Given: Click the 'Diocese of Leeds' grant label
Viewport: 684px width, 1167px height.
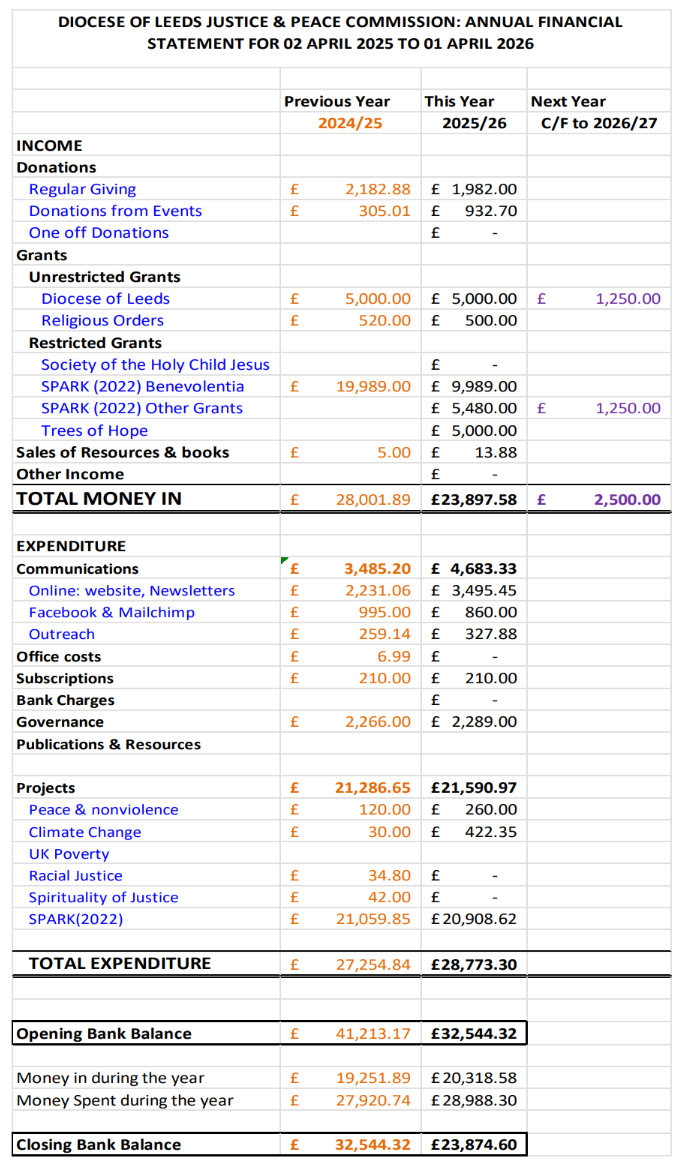Looking at the screenshot, I should click(106, 298).
